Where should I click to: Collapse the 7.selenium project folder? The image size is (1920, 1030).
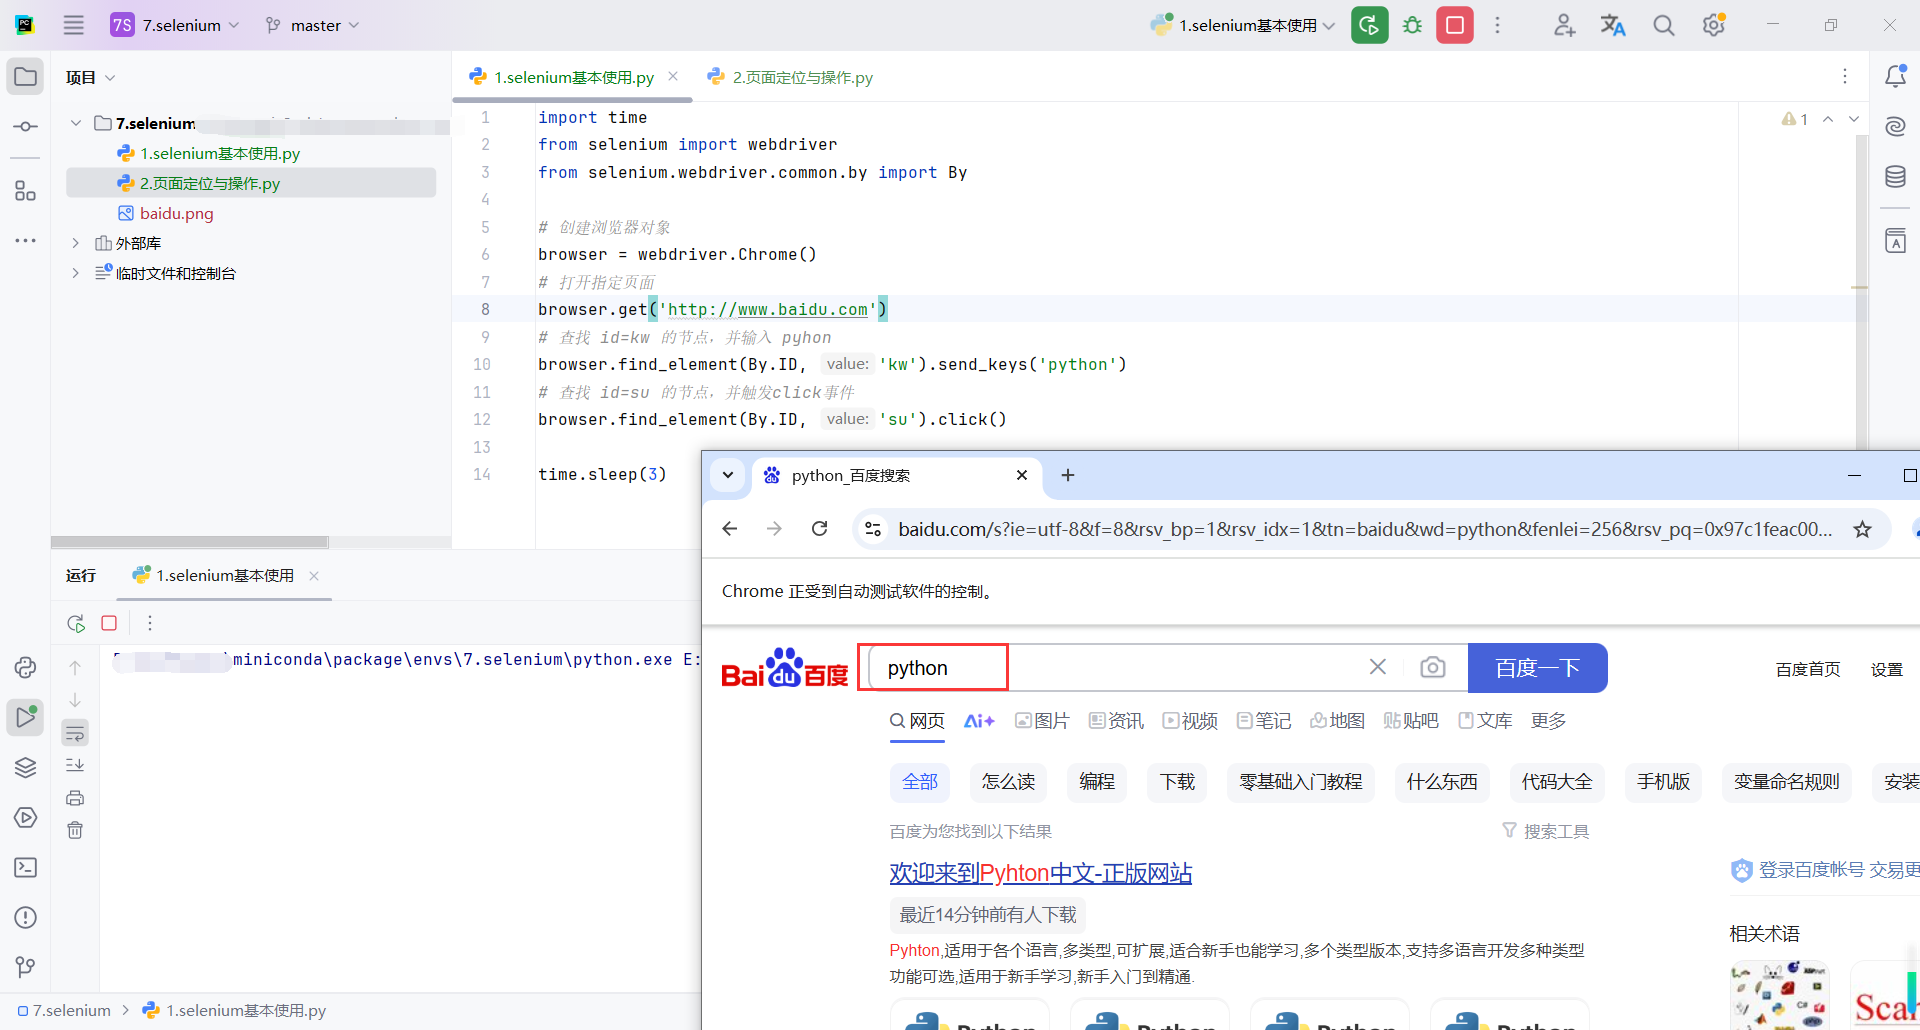[x=76, y=123]
